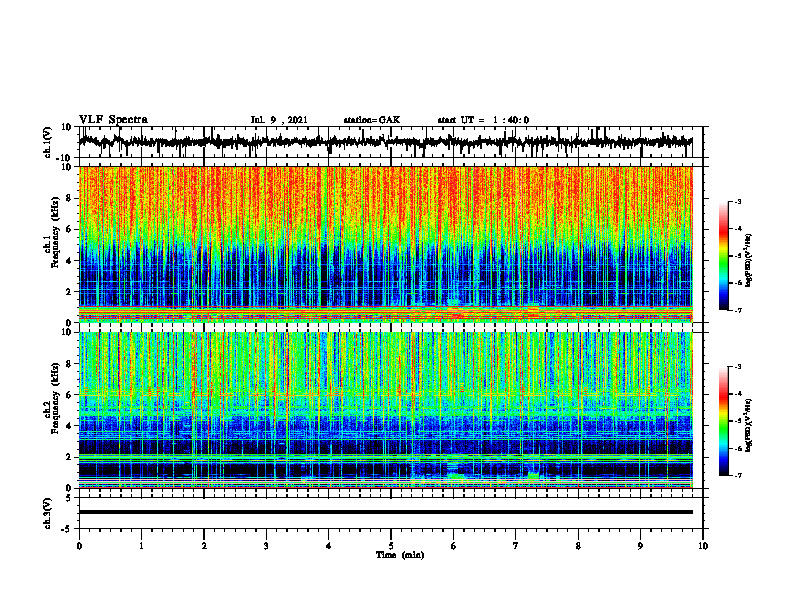Image resolution: width=792 pixels, height=612 pixels.
Task: Click time axis tick label 5
Action: [391, 546]
